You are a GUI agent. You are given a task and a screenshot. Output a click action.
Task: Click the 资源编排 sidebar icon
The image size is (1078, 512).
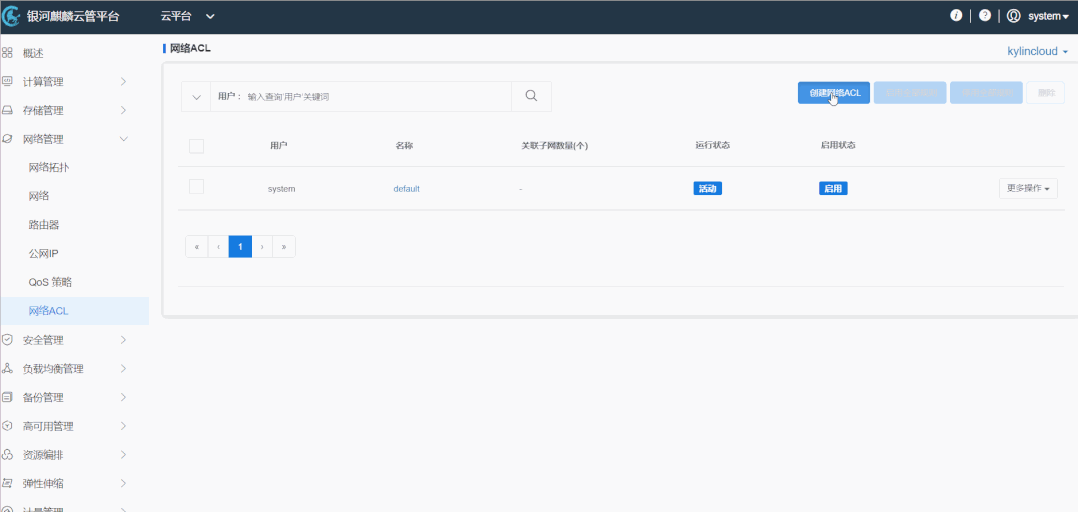coord(7,455)
